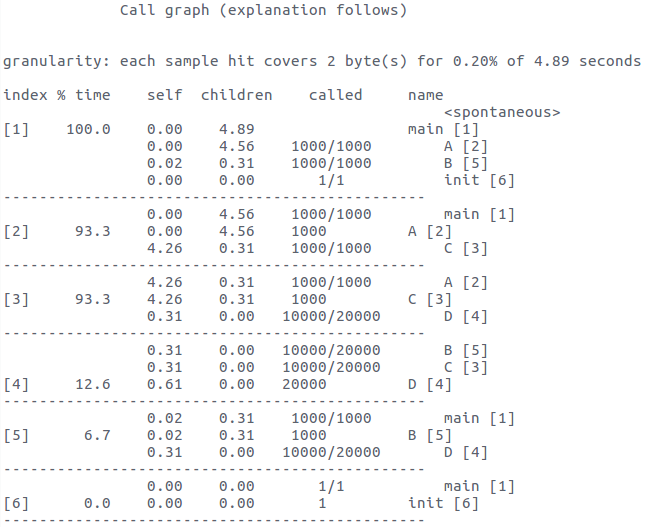The image size is (660, 527).
Task: Click the 4.89 children time value for main
Action: coord(236,129)
